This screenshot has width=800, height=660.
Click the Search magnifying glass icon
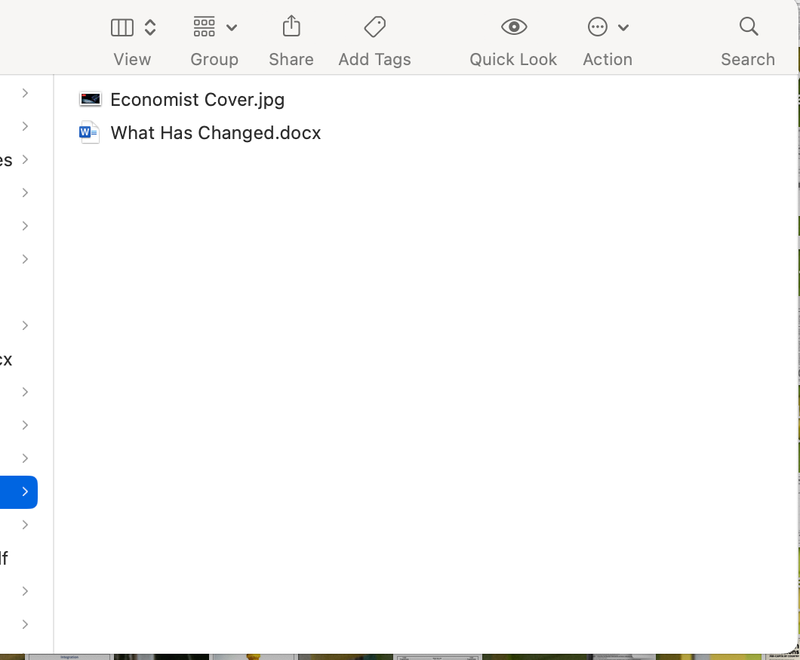point(748,27)
